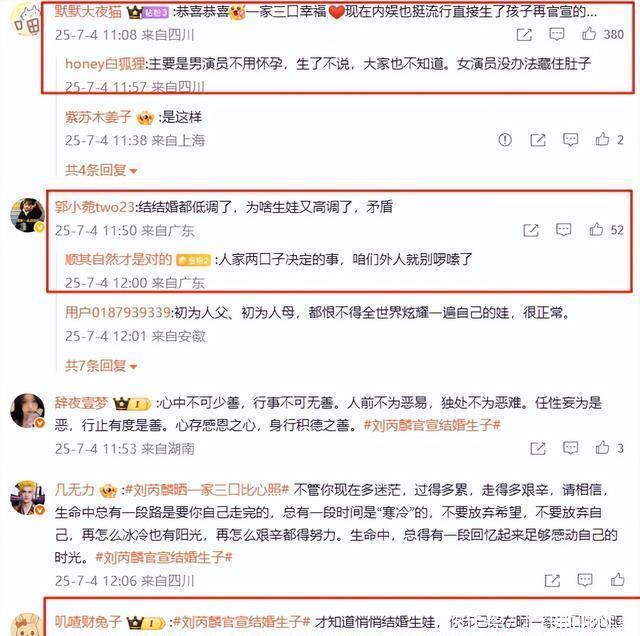Viewport: 640px width, 636px height.
Task: Like 默默大夜猫's comment with 380 likes
Action: 589,33
